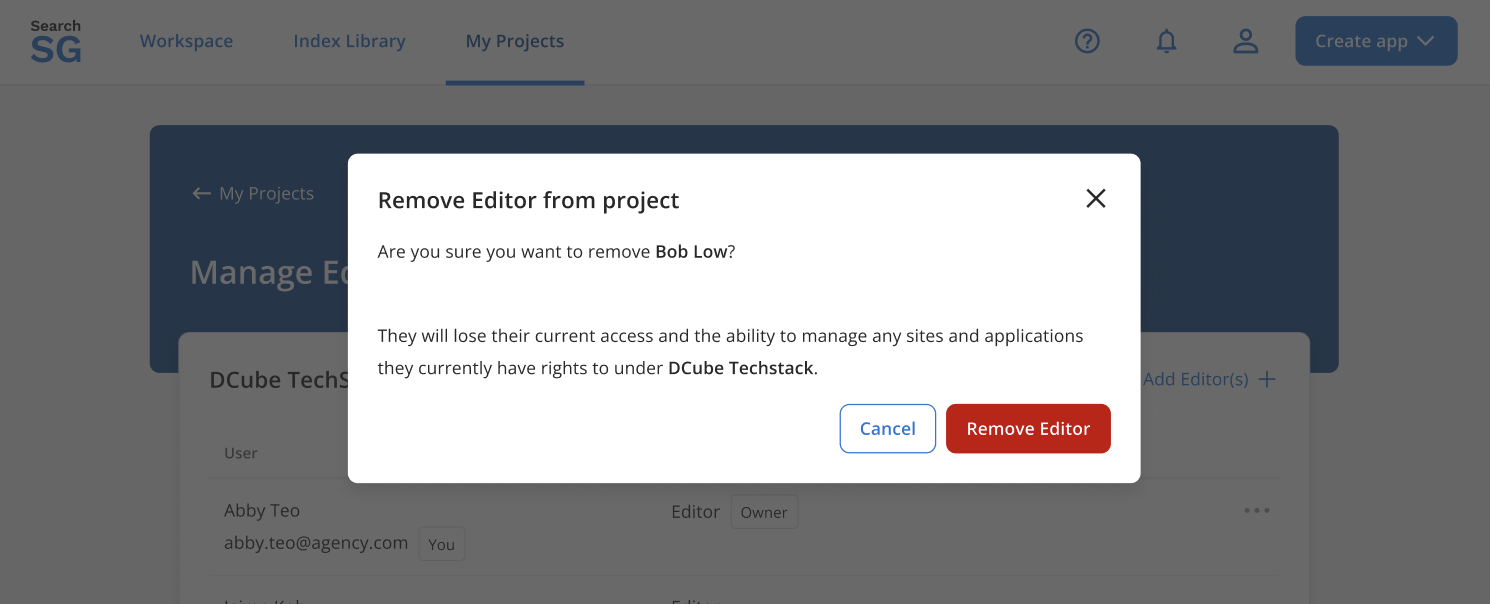Confirm with the red Remove Editor button
This screenshot has width=1490, height=604.
click(x=1028, y=429)
